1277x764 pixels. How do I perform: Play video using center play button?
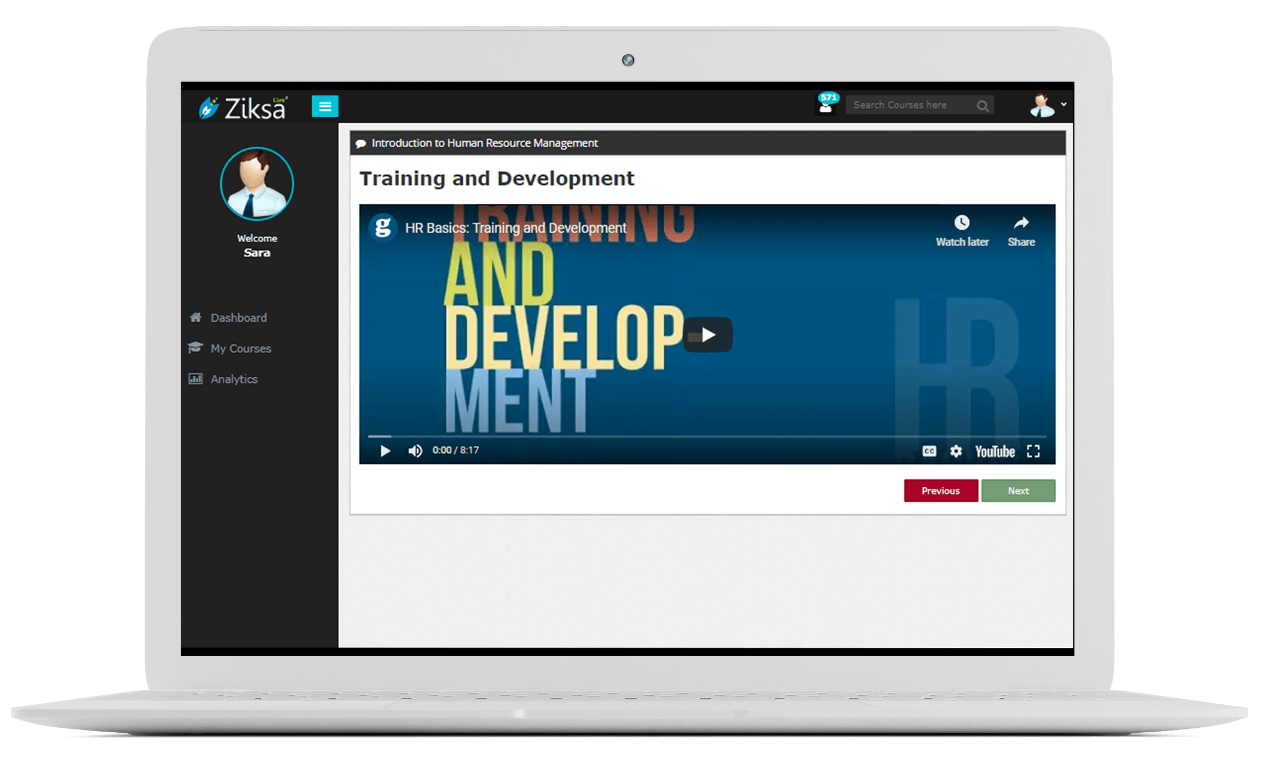click(x=708, y=335)
